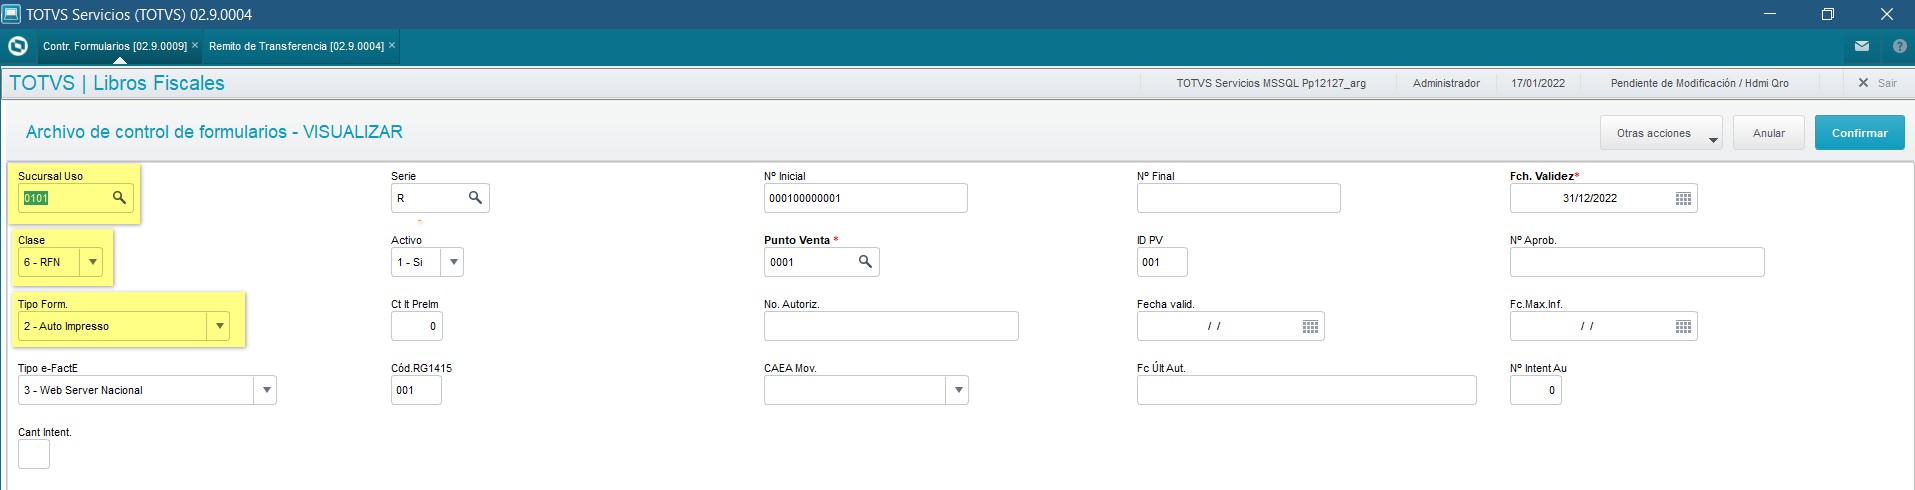Restore down the TOTVS window
Viewport: 1915px width, 490px height.
point(1828,14)
